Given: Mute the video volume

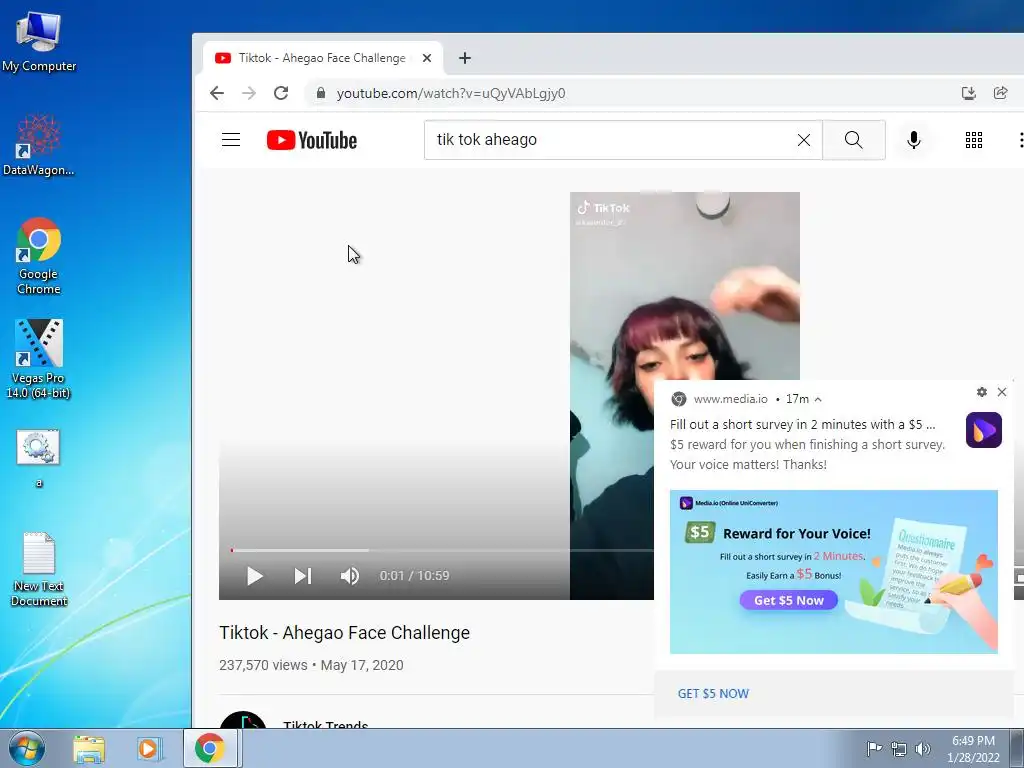Looking at the screenshot, I should [x=349, y=576].
